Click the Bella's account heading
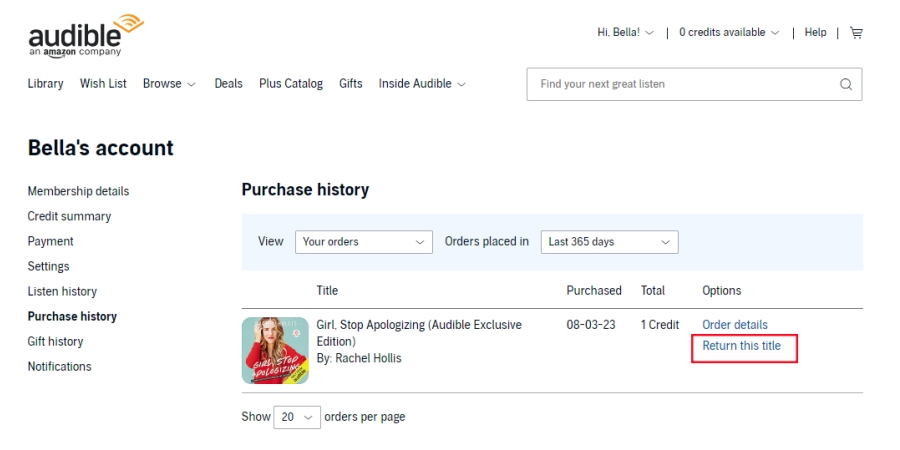900x450 pixels. [100, 148]
